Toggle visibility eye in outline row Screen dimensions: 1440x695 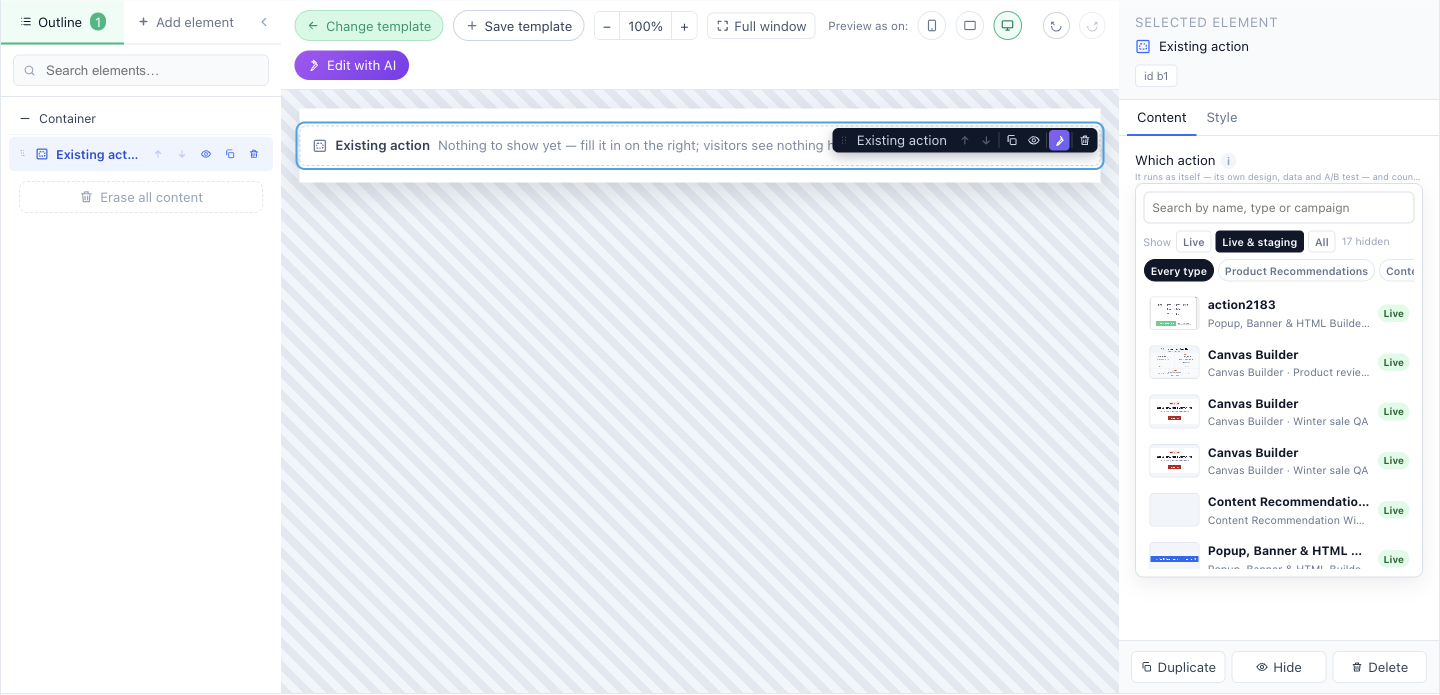tap(206, 154)
